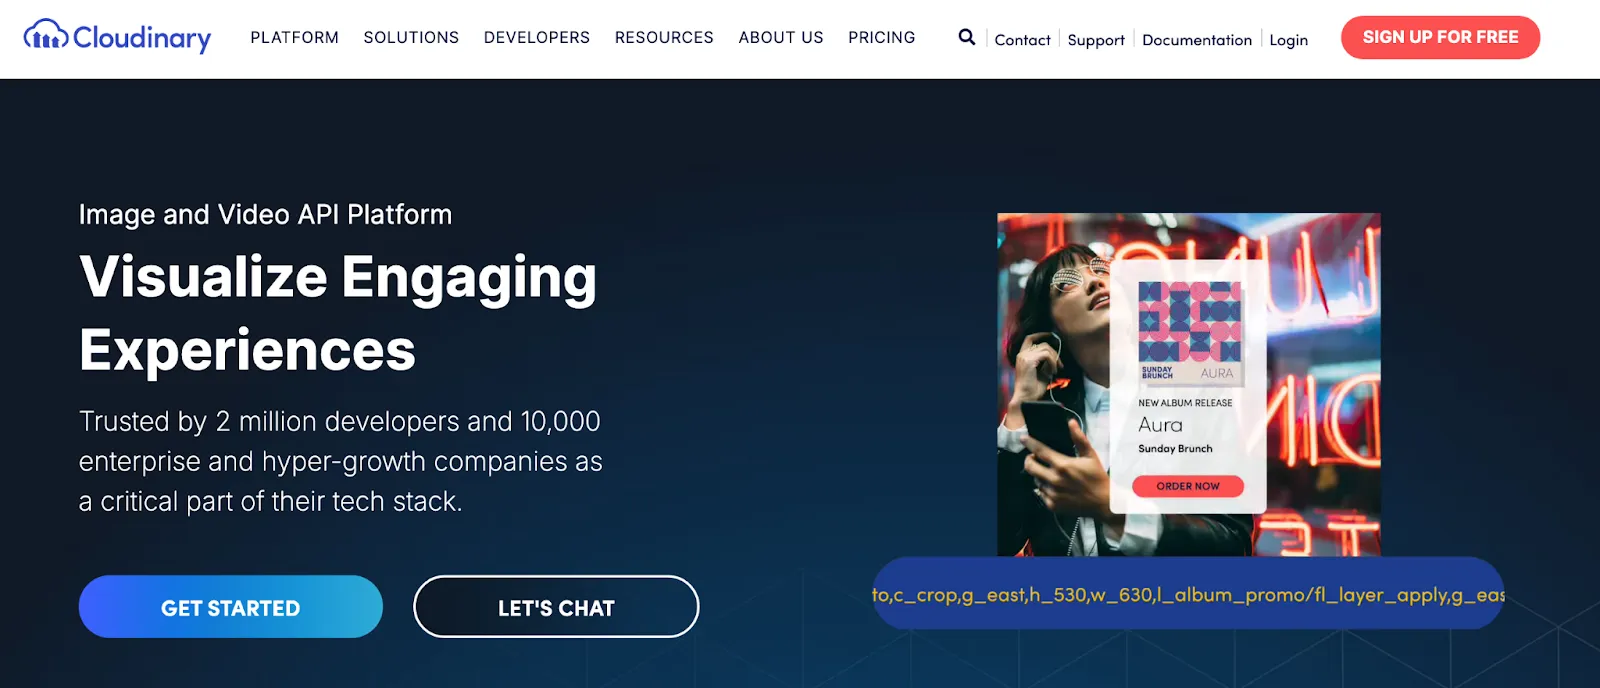Go to the PRICING page
This screenshot has width=1600, height=688.
pyautogui.click(x=882, y=37)
